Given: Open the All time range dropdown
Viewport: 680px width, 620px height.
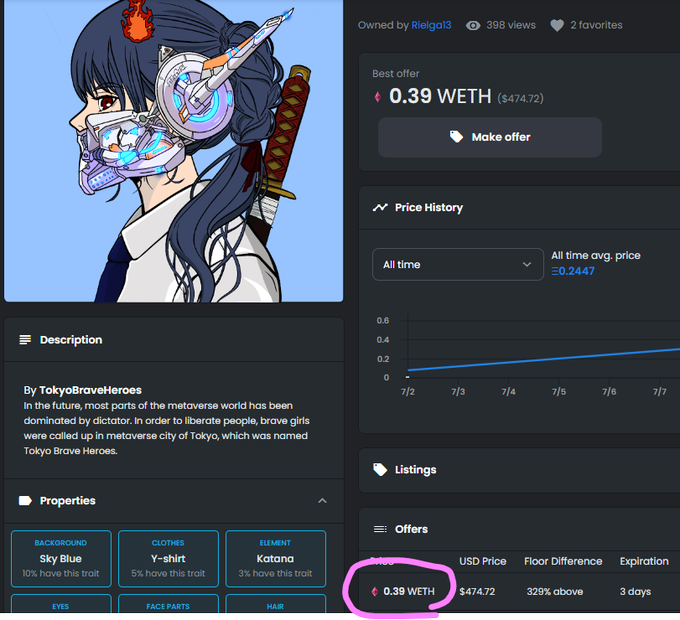Looking at the screenshot, I should pyautogui.click(x=458, y=264).
